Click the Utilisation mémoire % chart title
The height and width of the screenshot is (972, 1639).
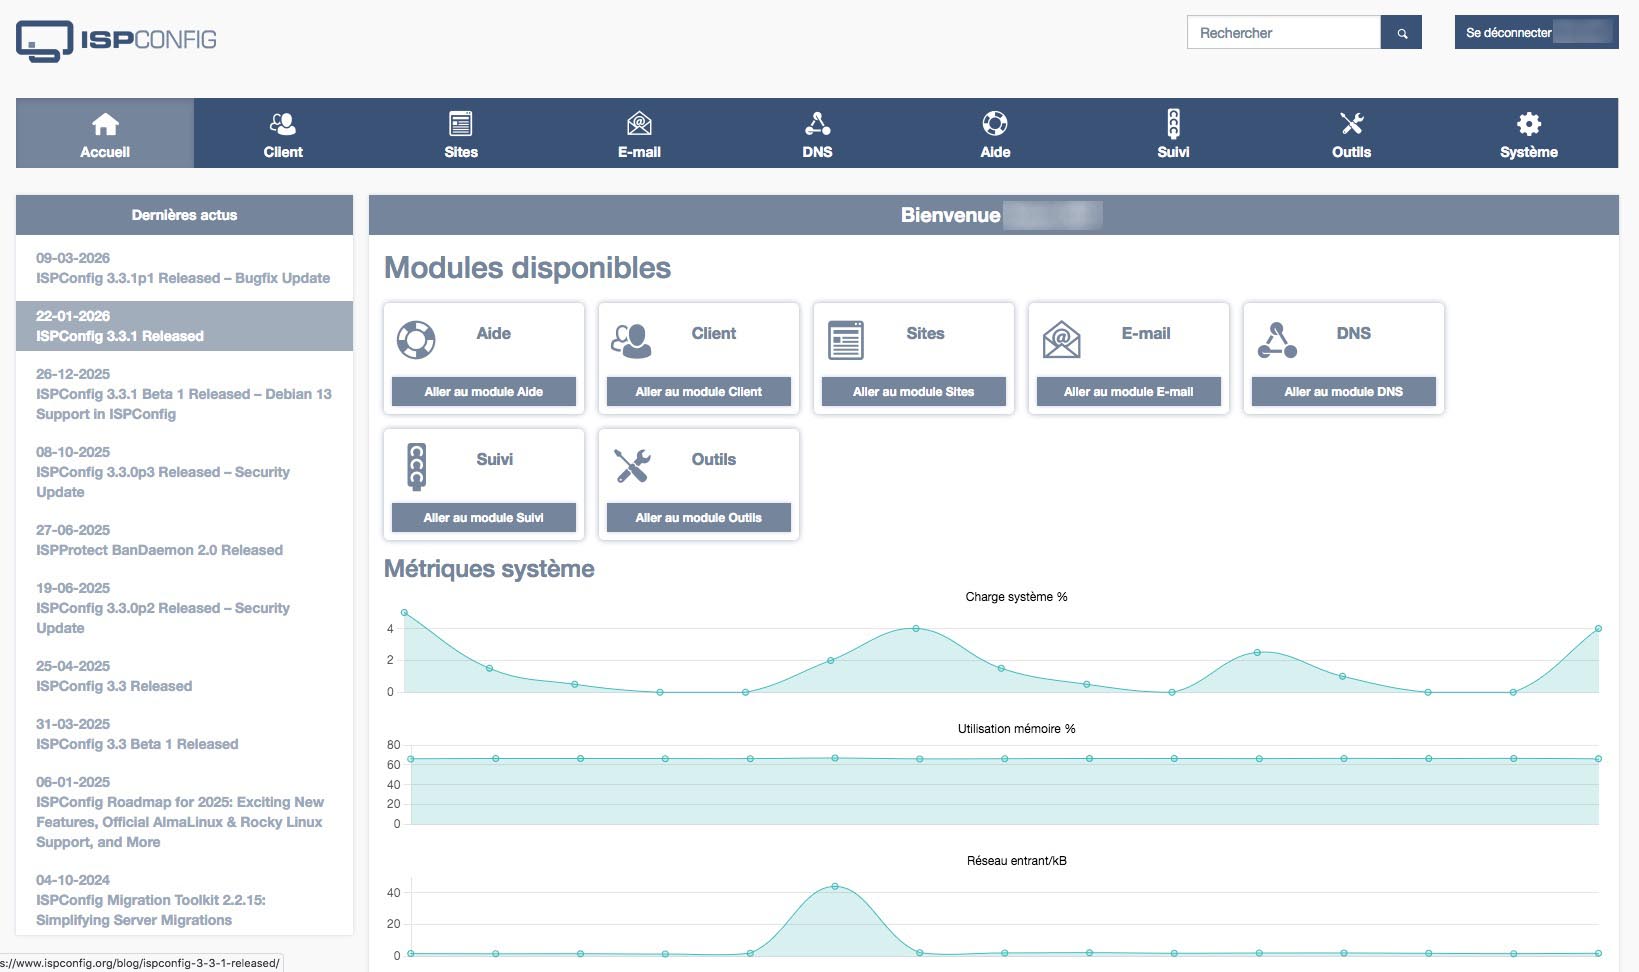click(x=1016, y=729)
